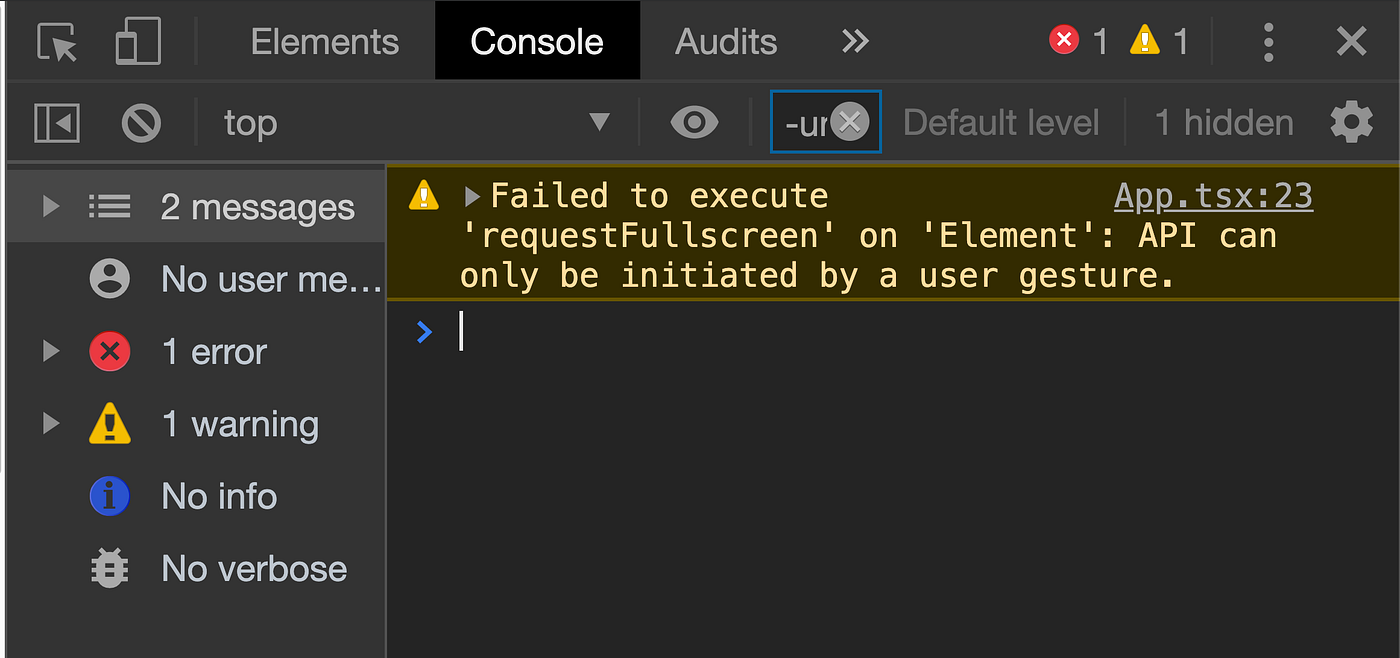
Task: Open the DevTools three-dot menu
Action: point(1268,42)
